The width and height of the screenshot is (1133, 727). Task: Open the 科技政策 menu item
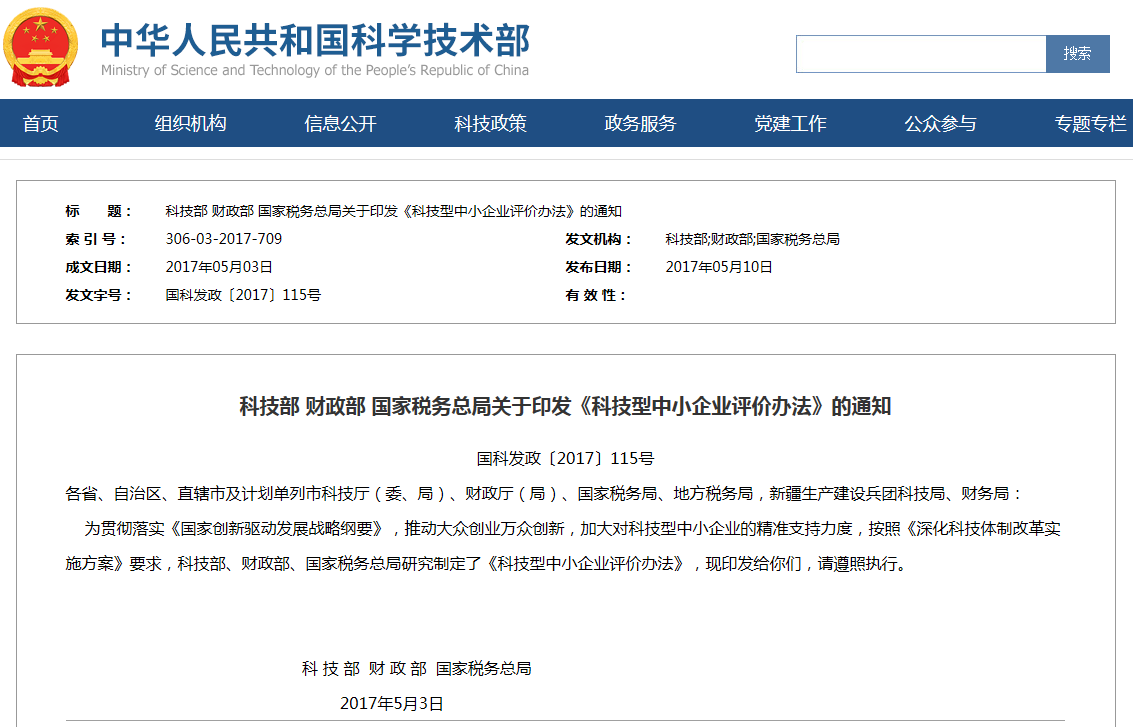tap(491, 124)
